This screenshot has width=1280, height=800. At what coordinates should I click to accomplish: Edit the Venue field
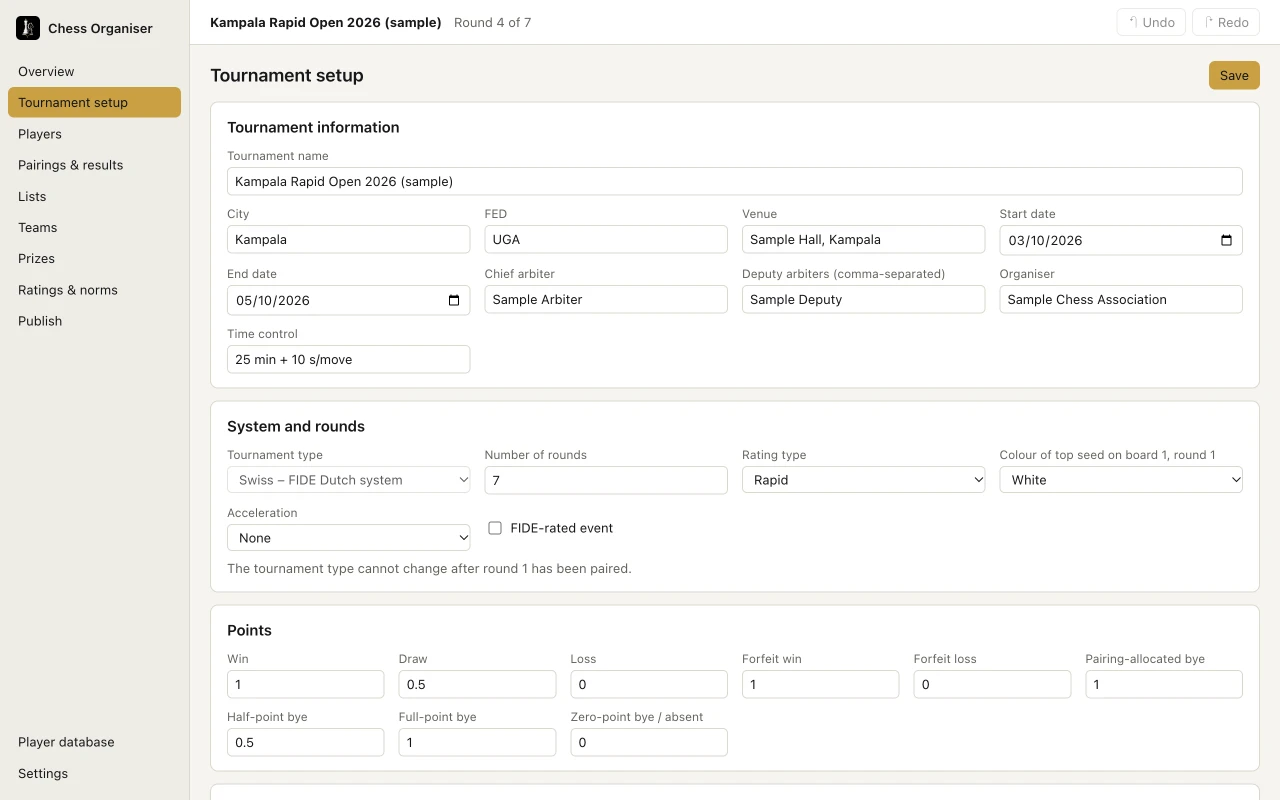point(864,239)
